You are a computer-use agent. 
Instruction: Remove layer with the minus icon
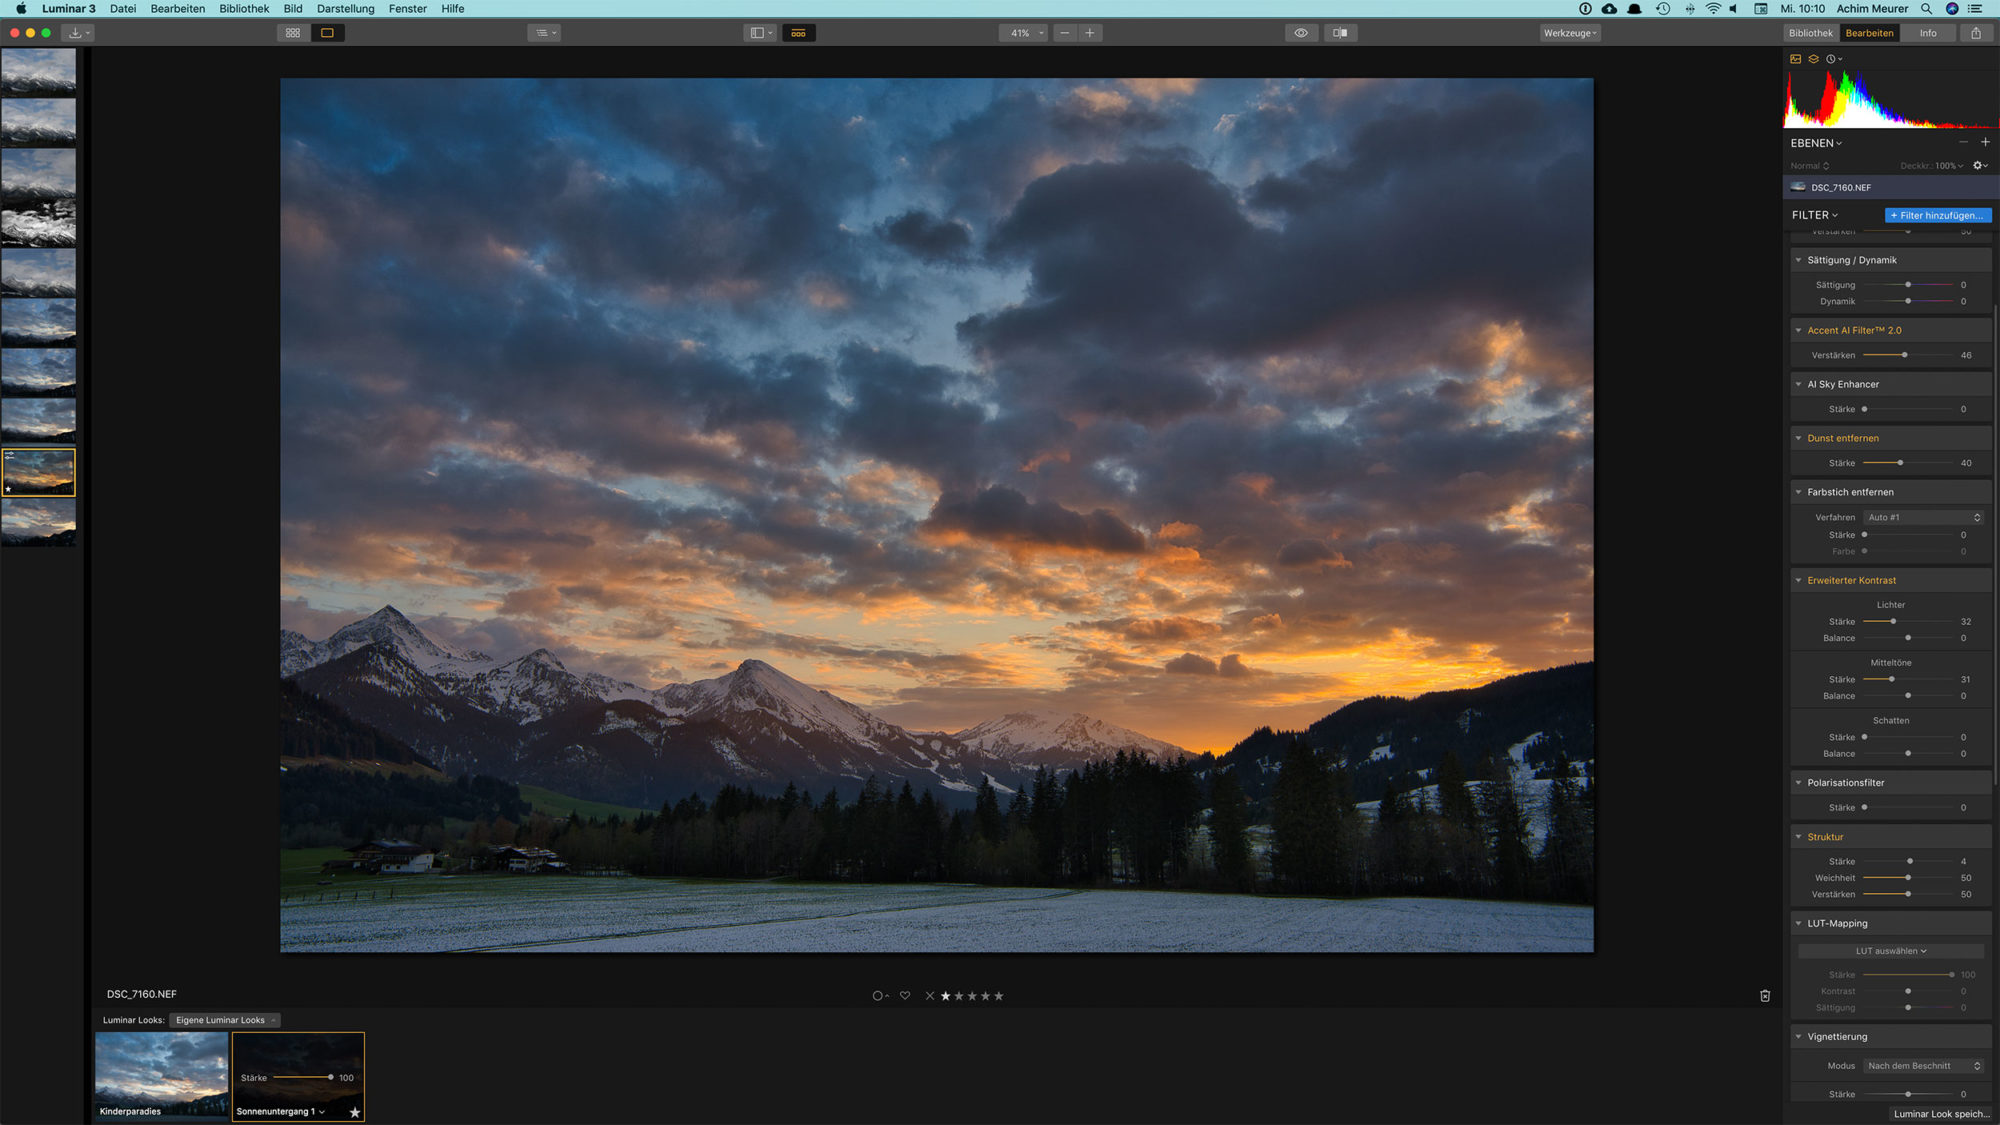click(1963, 142)
